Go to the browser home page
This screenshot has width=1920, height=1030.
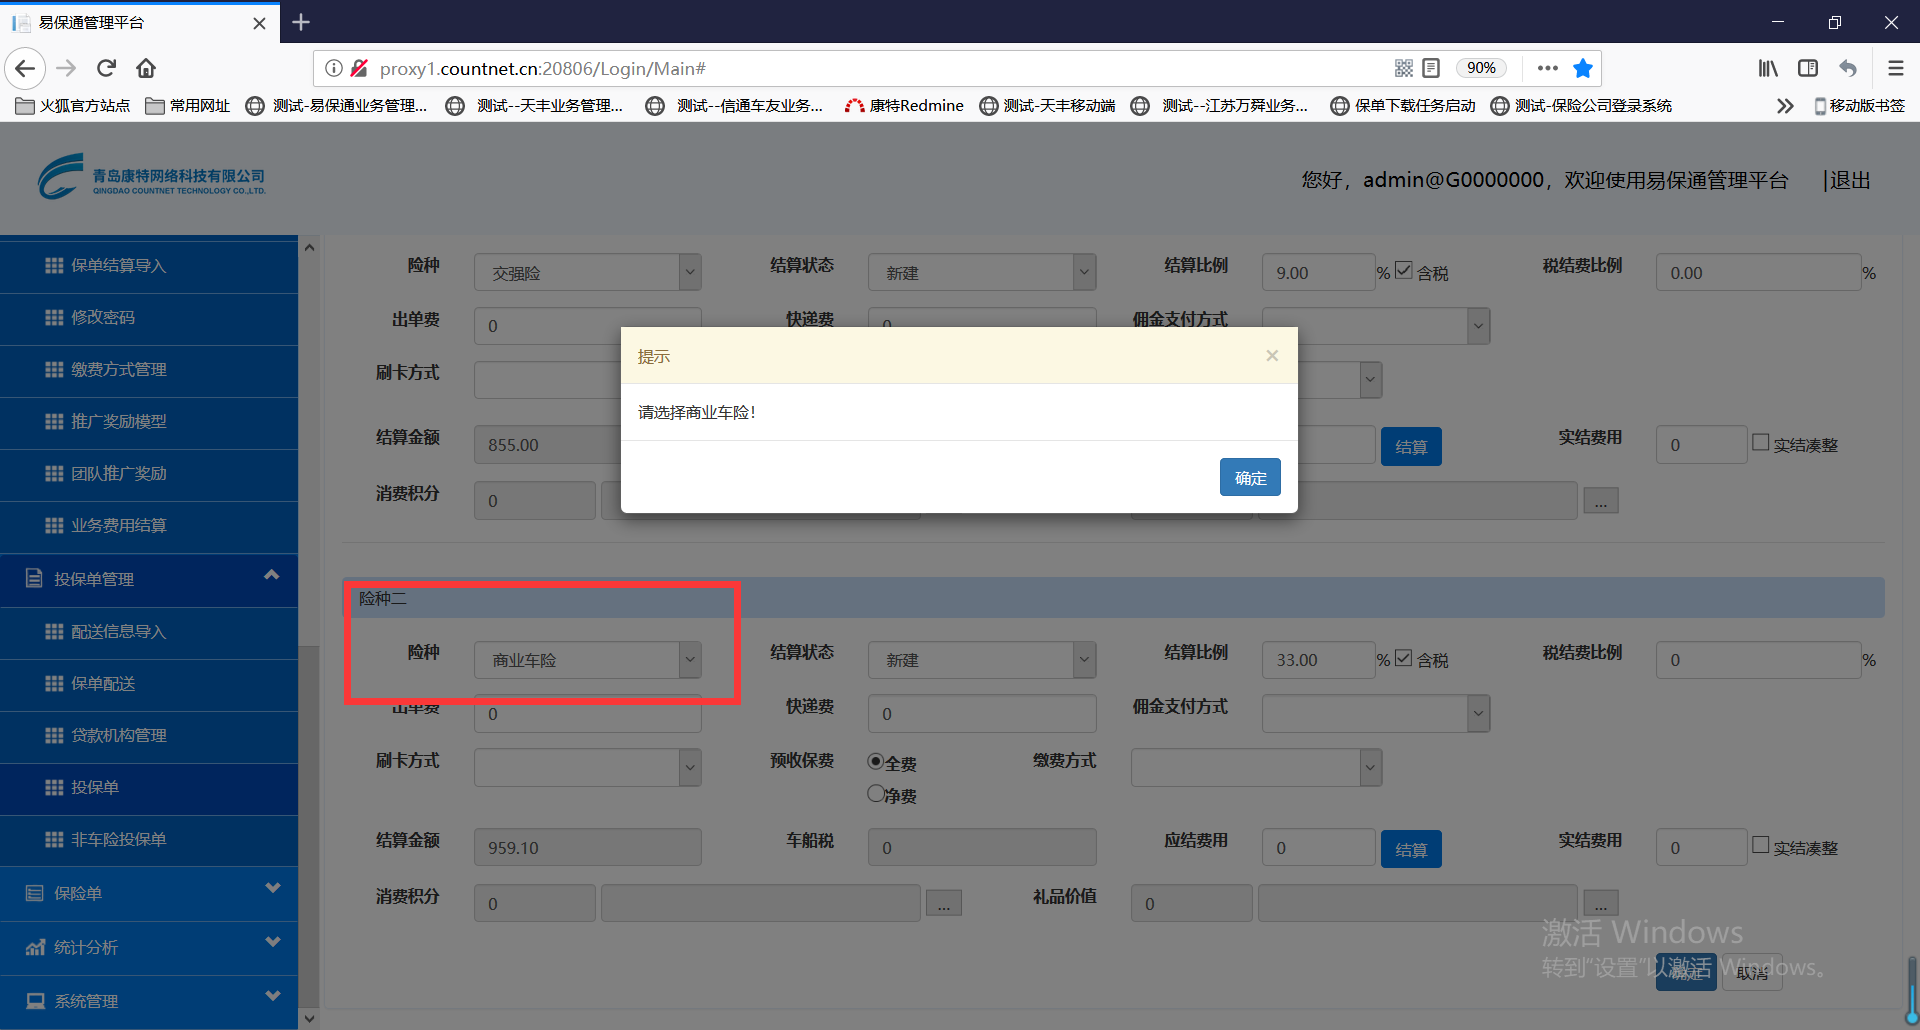[x=146, y=68]
